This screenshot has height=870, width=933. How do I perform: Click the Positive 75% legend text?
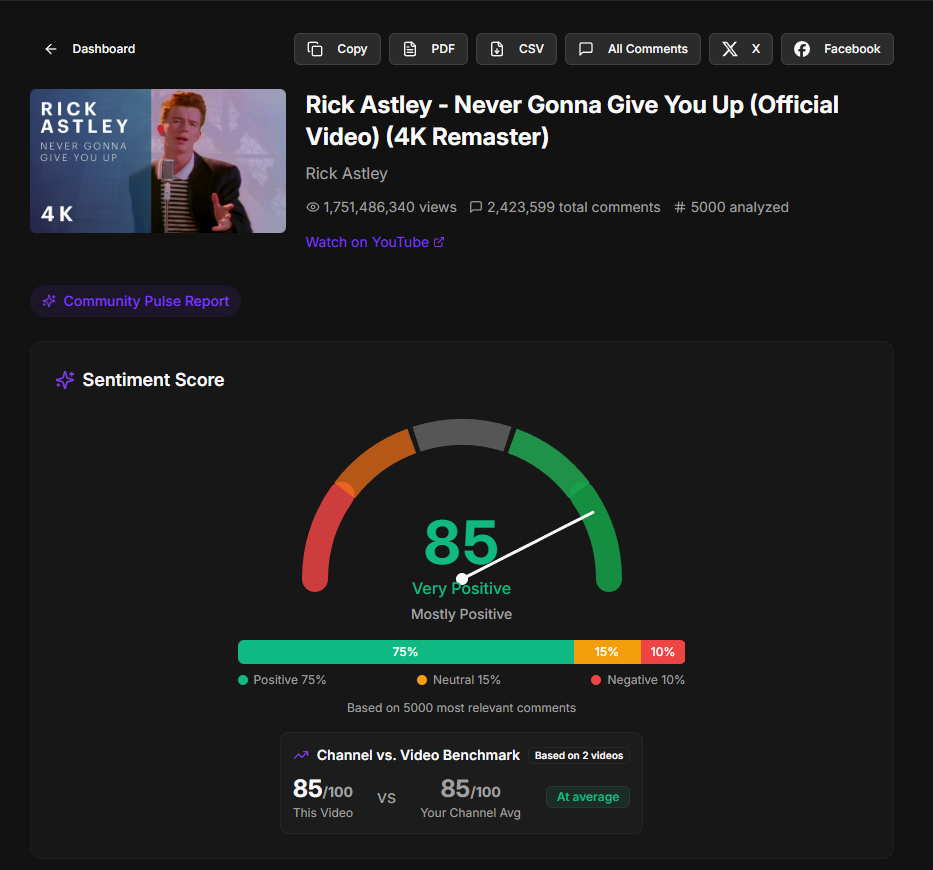(x=290, y=680)
